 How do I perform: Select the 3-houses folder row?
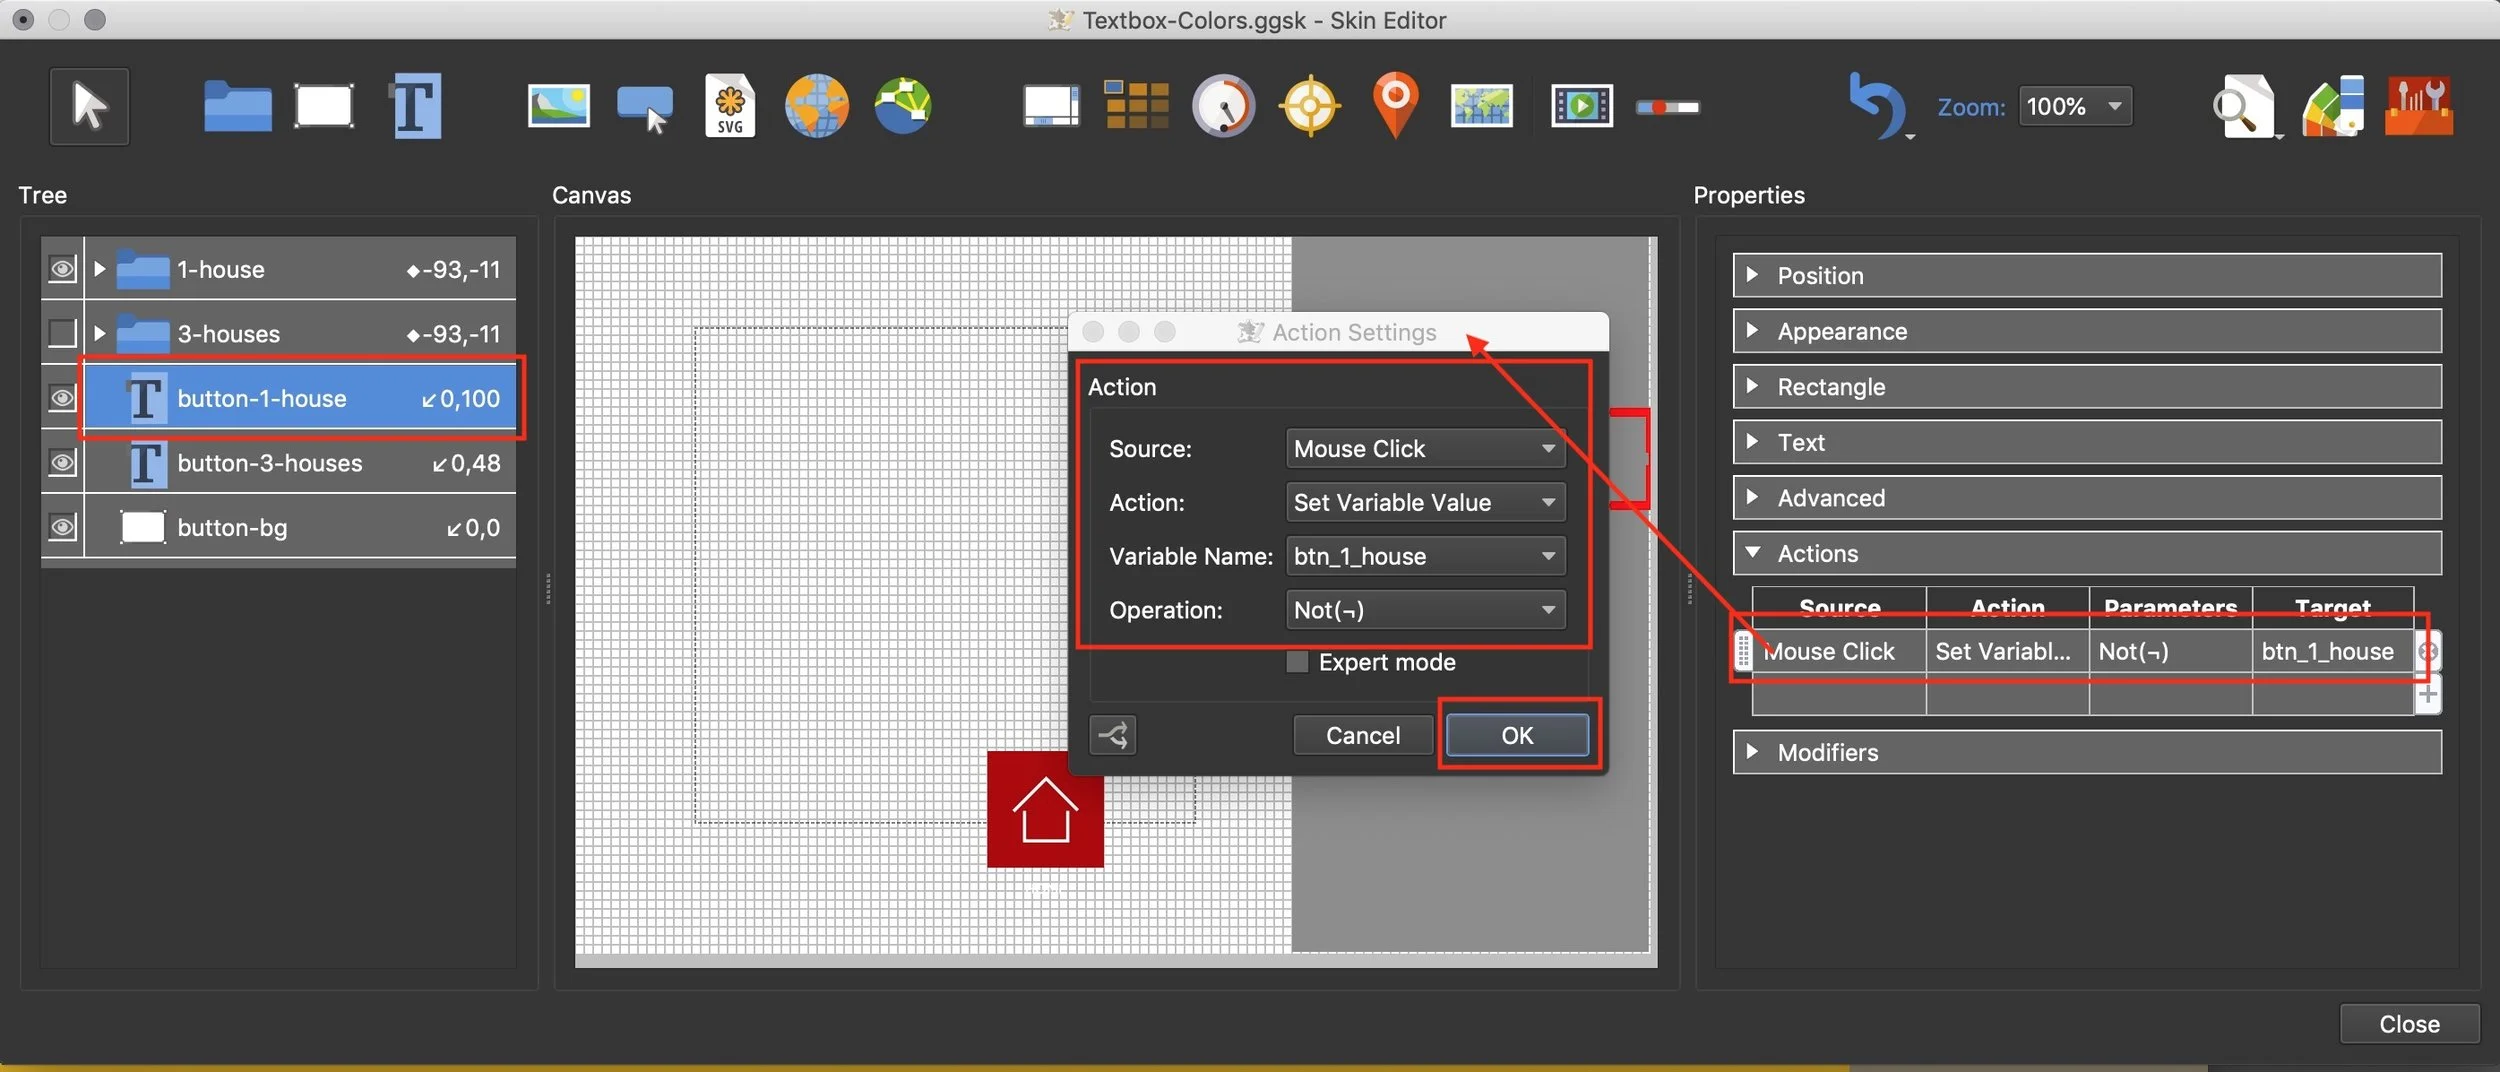point(299,332)
